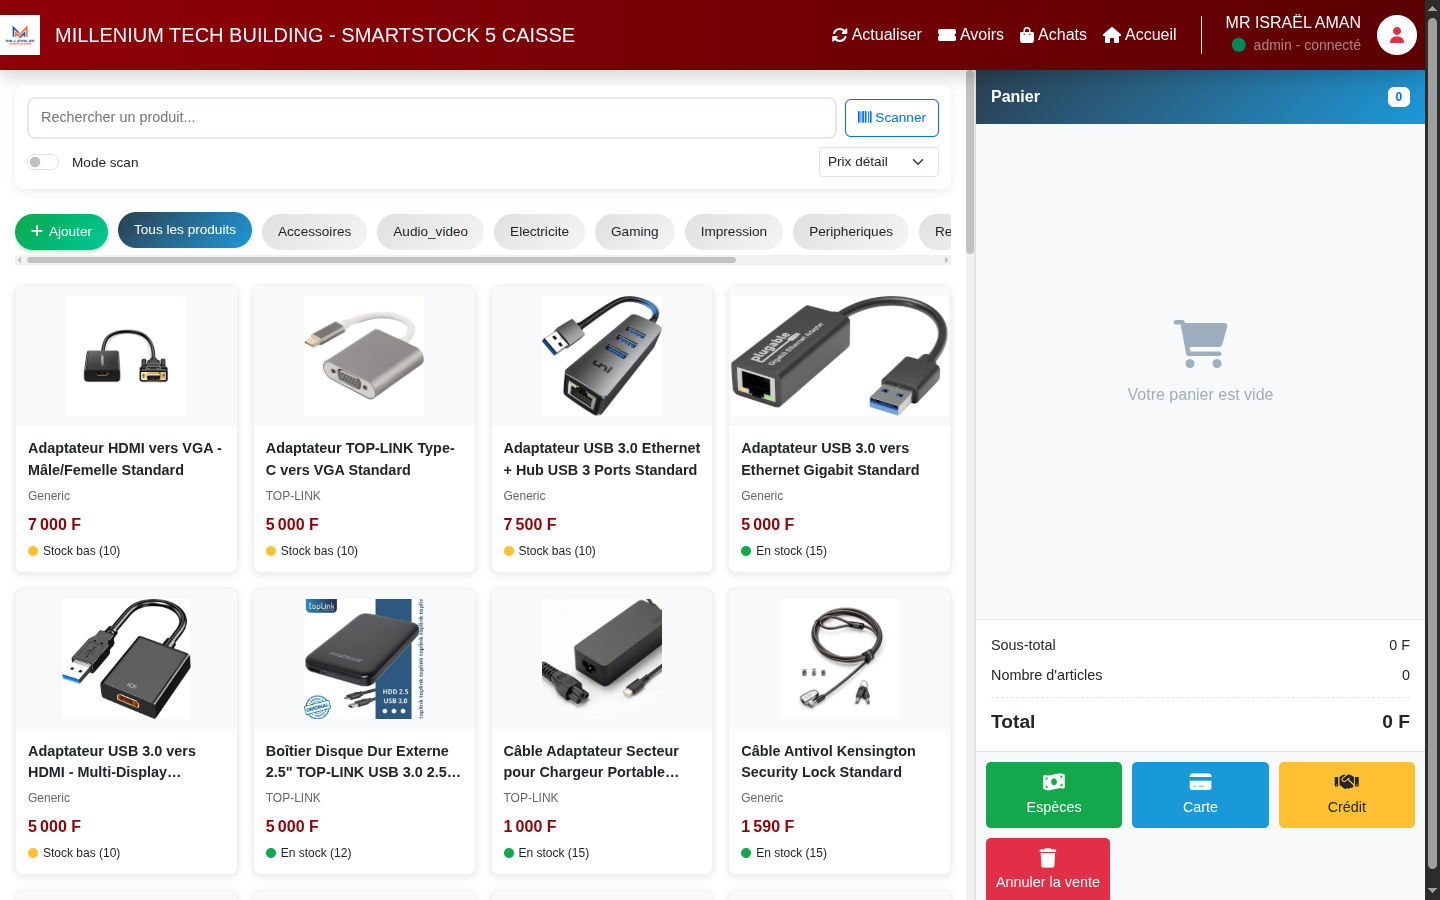Click the Achats padlock icon

pyautogui.click(x=1026, y=34)
